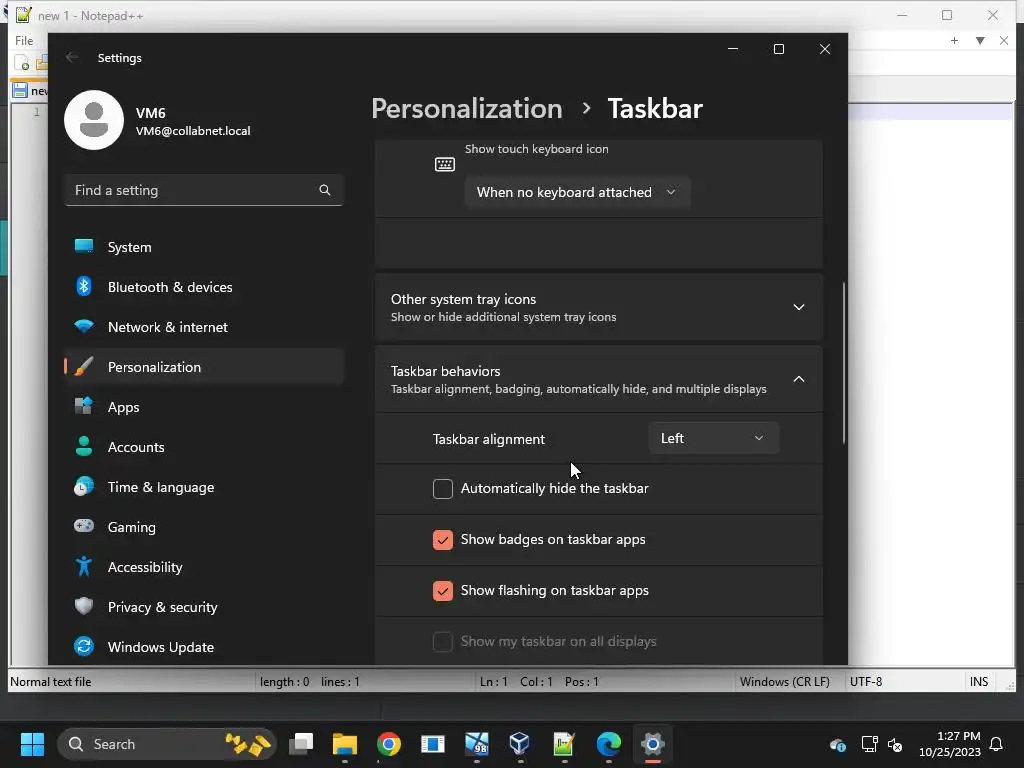Viewport: 1024px width, 768px height.
Task: Click the taskbar Search box
Action: point(167,744)
